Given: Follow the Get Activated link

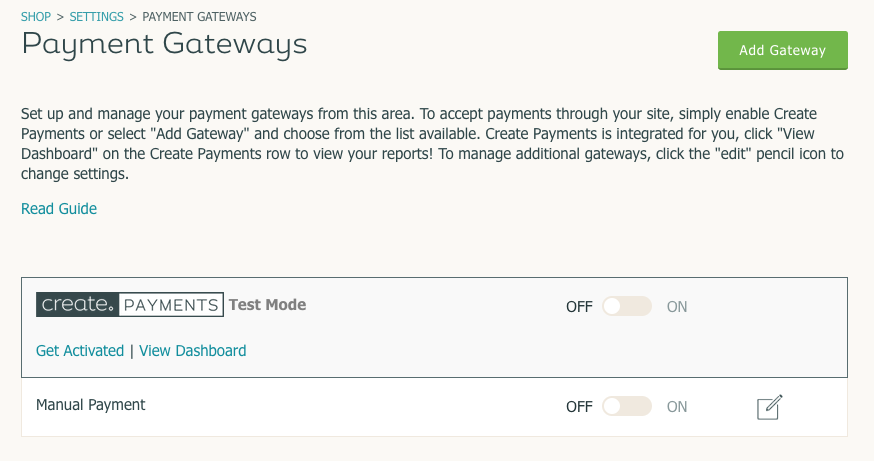Looking at the screenshot, I should pyautogui.click(x=80, y=351).
